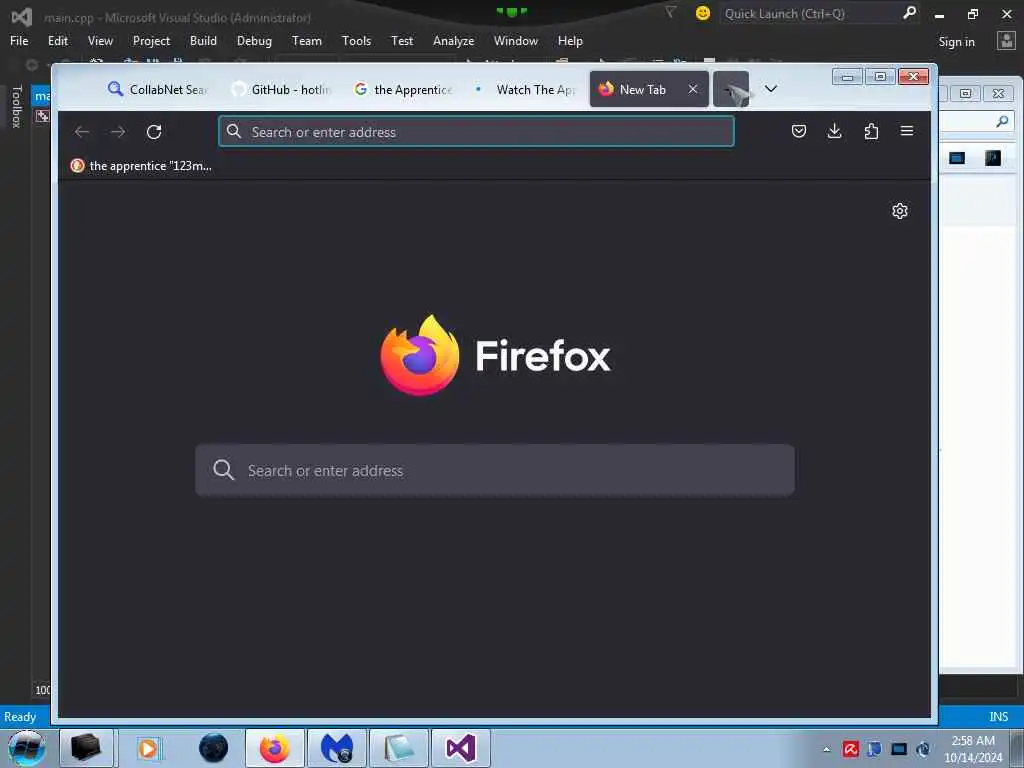The image size is (1024, 768).
Task: Open Visual Studio Edit menu
Action: 57,40
